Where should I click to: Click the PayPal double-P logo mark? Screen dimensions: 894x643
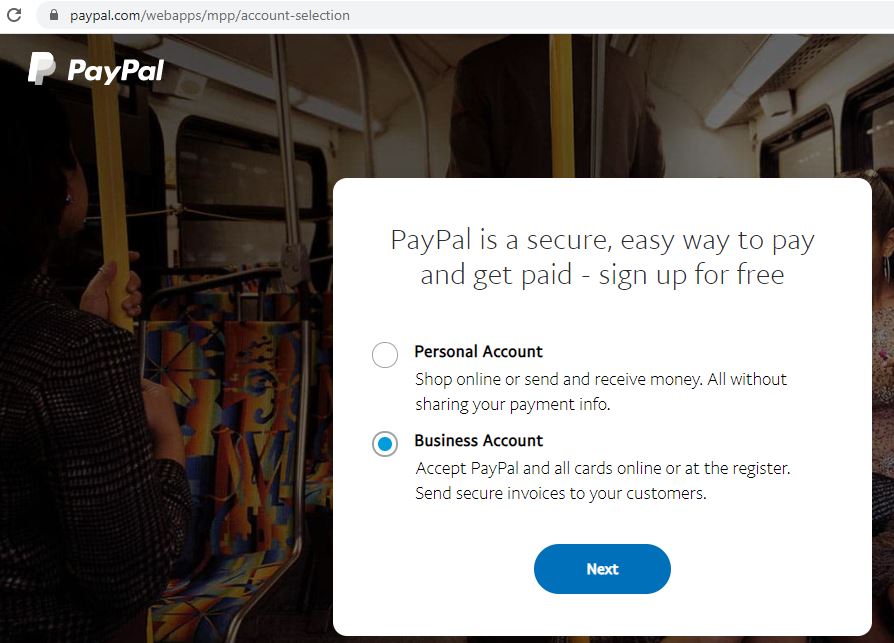pyautogui.click(x=42, y=68)
